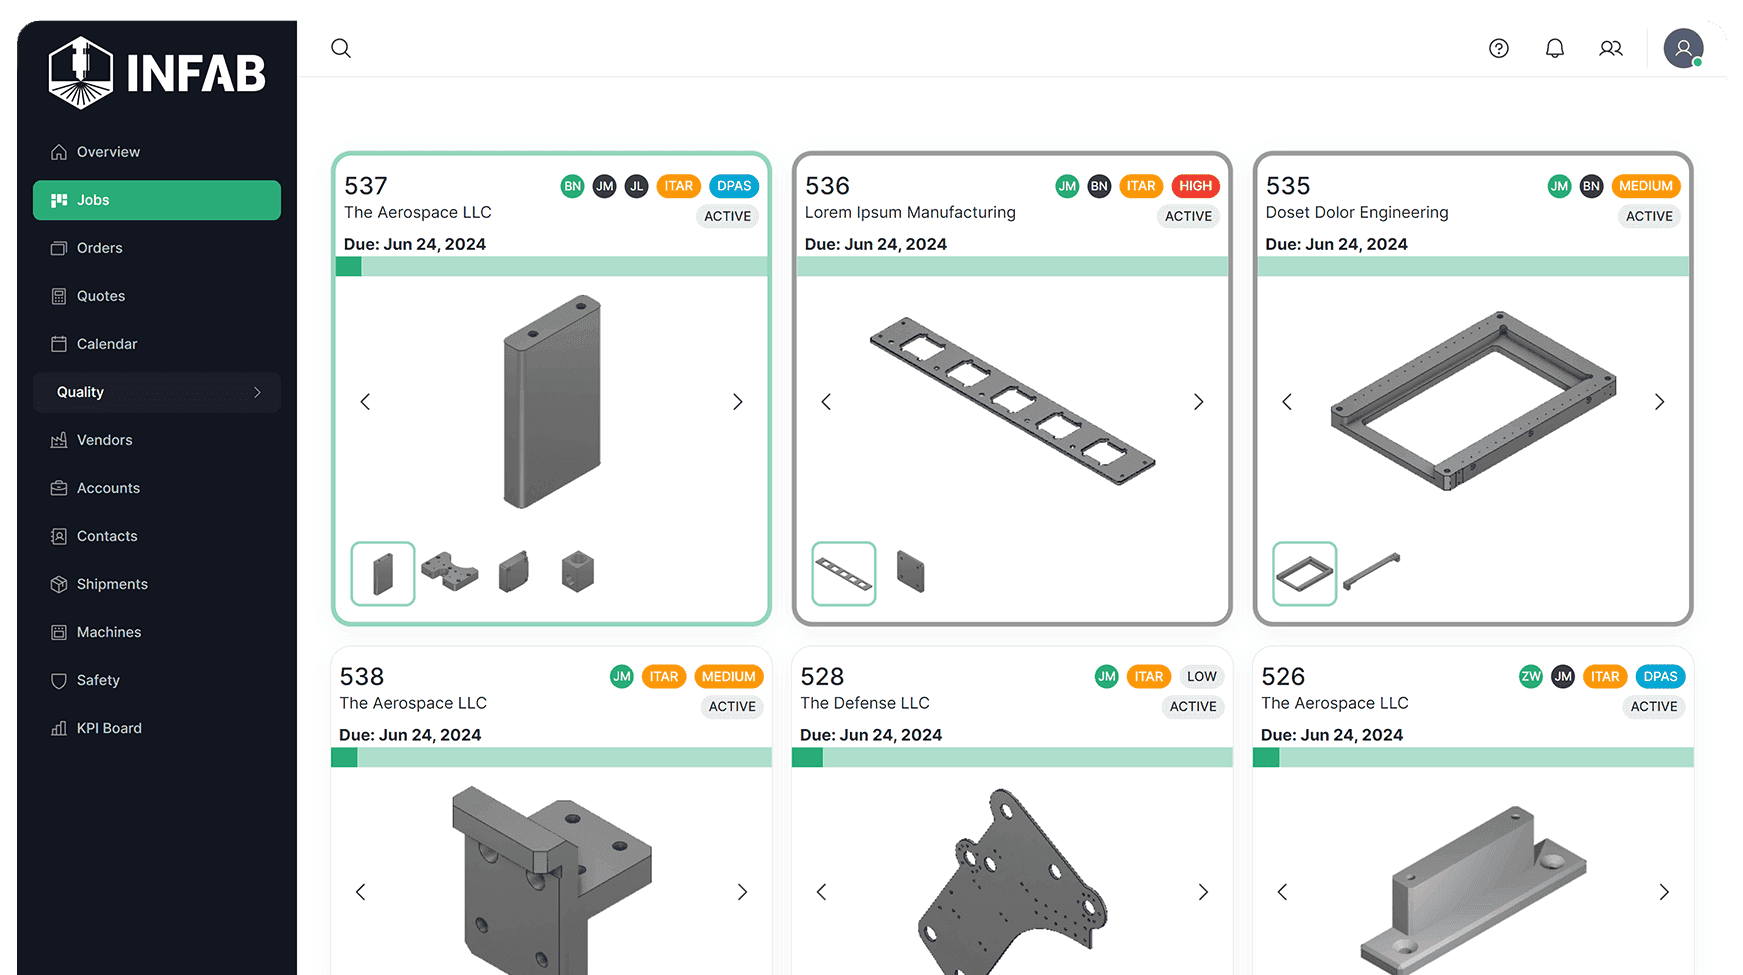Show the next part image in job 535
The height and width of the screenshot is (975, 1743).
coord(1659,402)
